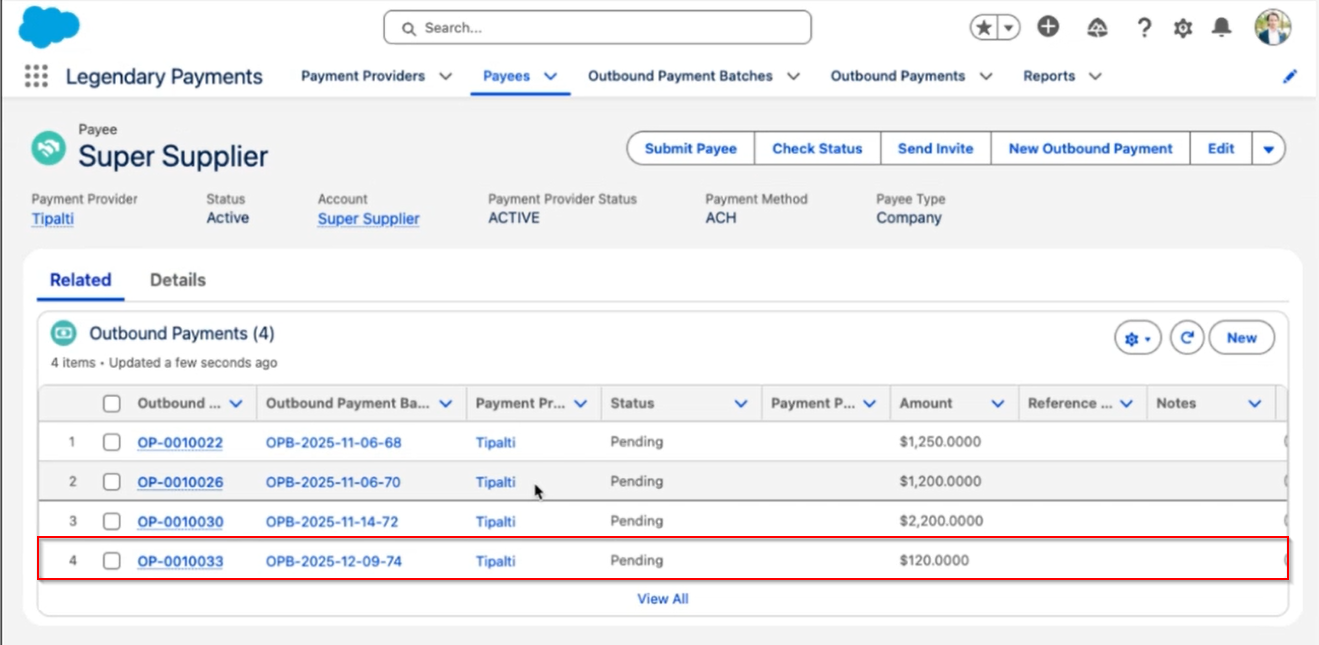This screenshot has height=645, width=1319.
Task: Open the Amount column dropdown menu
Action: (997, 404)
